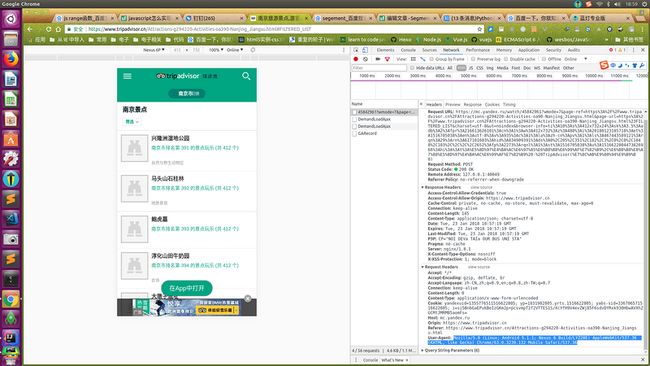Click the Sogou input method S icon
650x366 pixels.
pyautogui.click(x=604, y=65)
